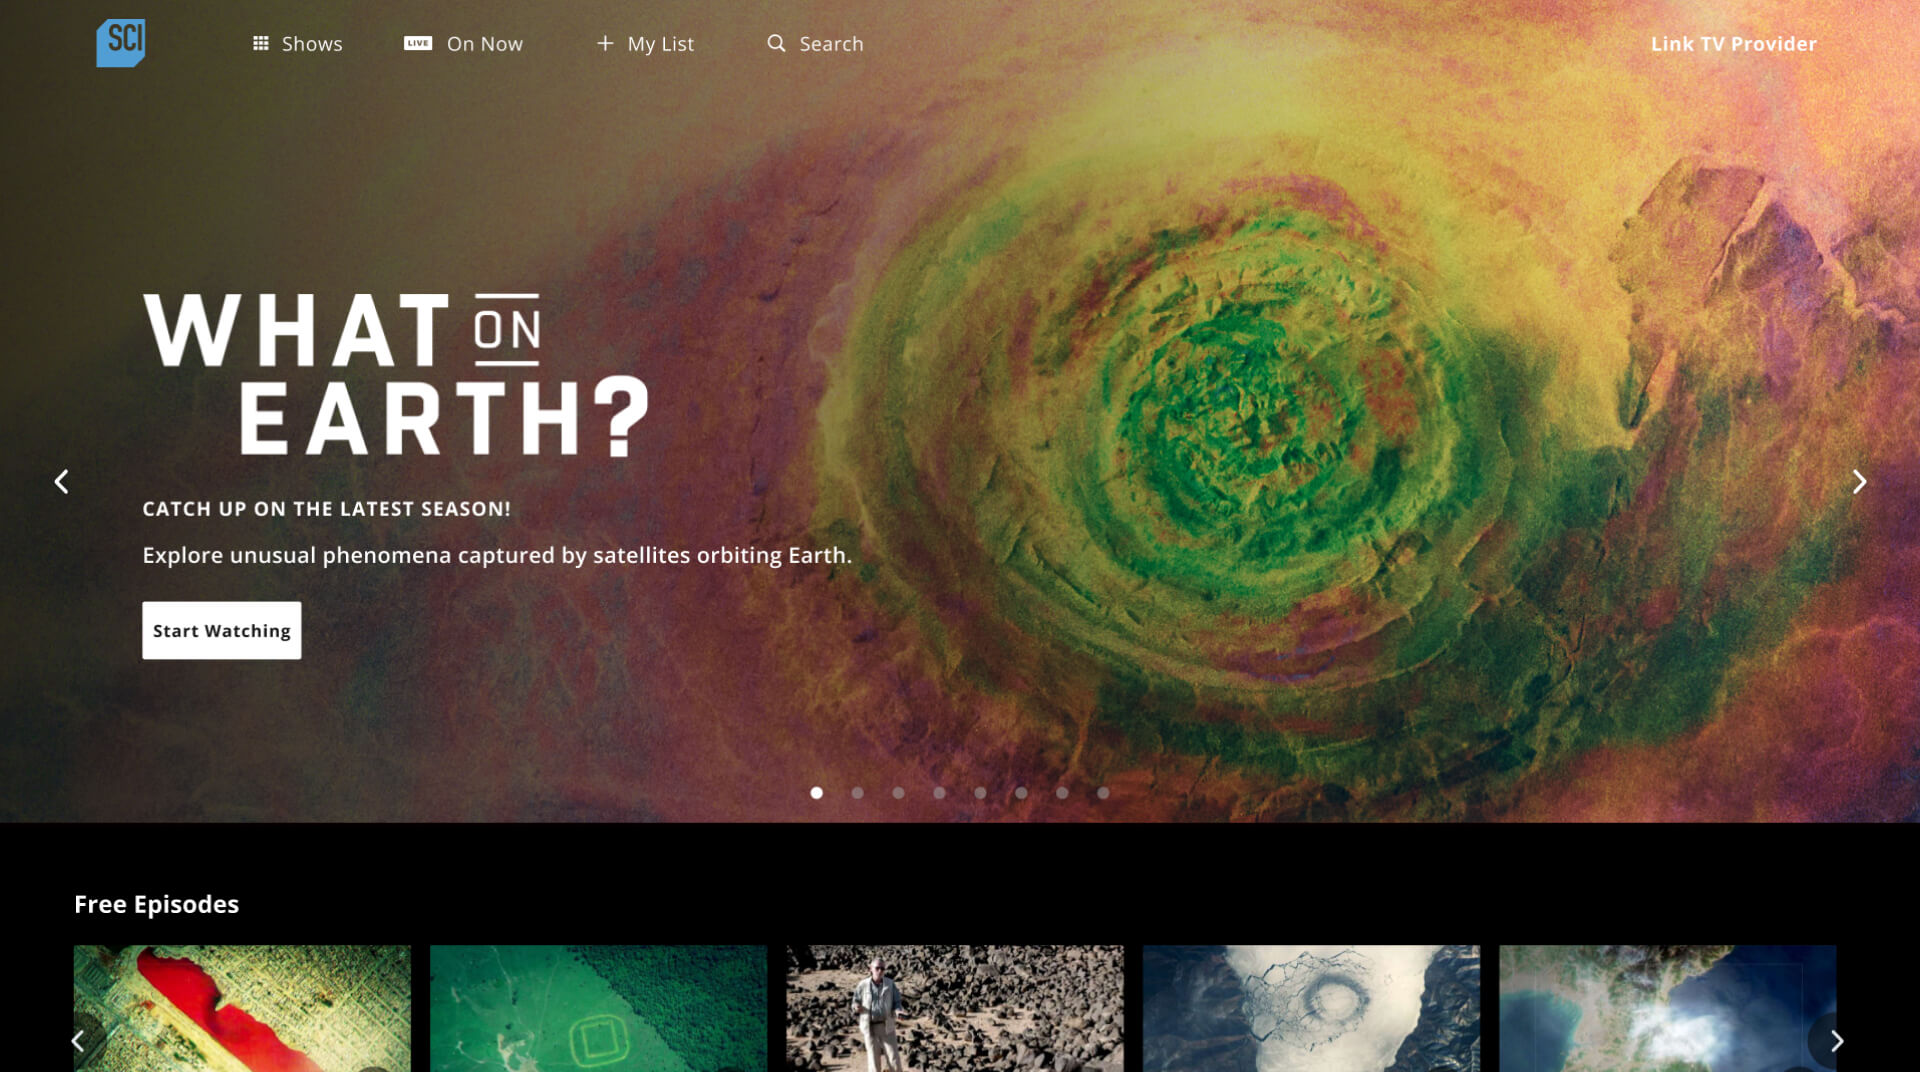
Task: Open the On Now section
Action: (x=485, y=43)
